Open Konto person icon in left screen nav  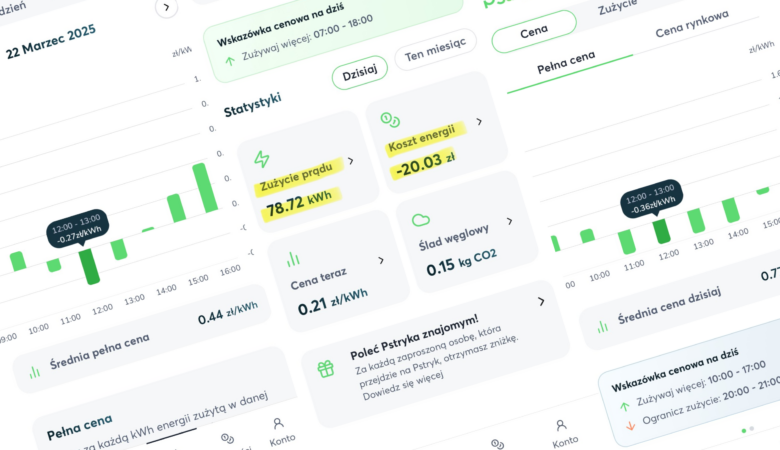tap(278, 423)
